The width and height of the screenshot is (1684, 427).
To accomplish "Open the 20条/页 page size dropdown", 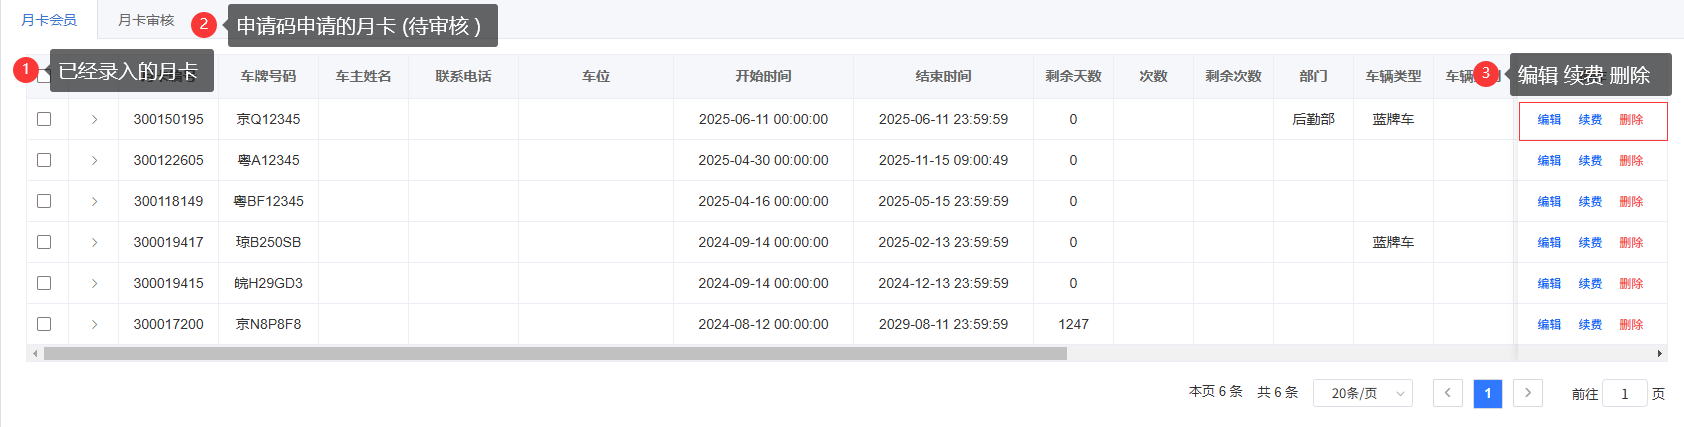I will coord(1363,393).
